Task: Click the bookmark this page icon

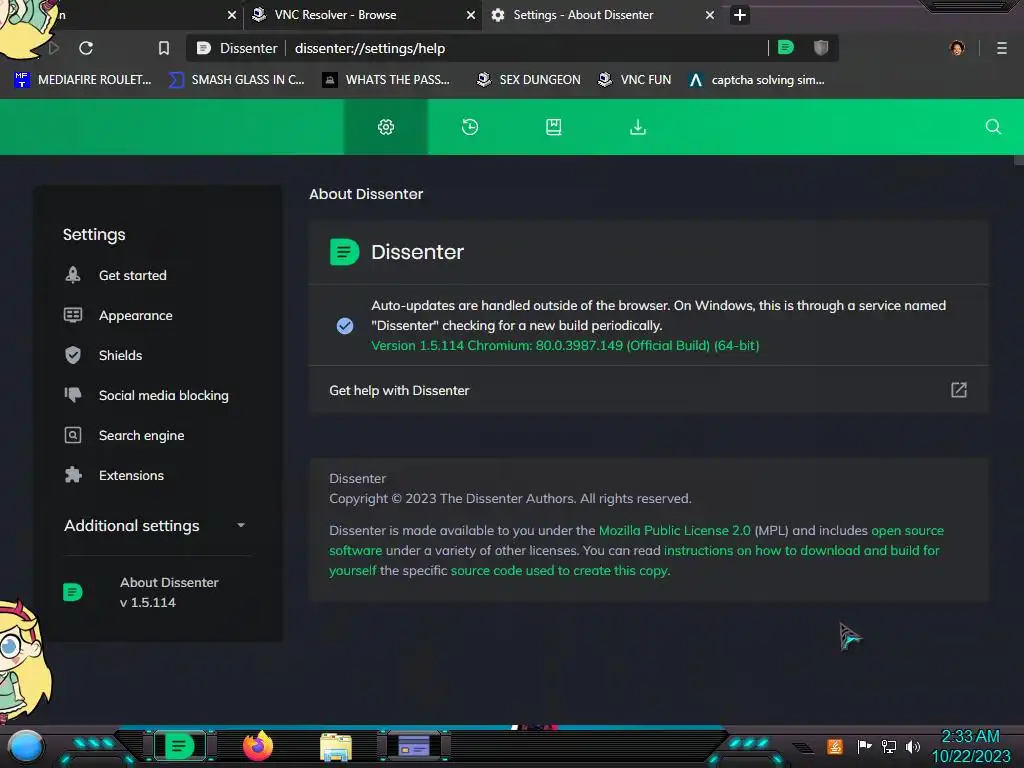Action: (x=164, y=48)
